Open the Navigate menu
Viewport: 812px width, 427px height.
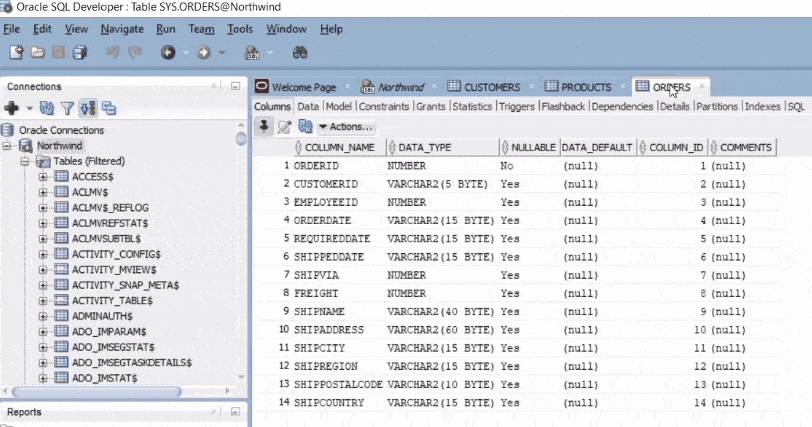122,29
